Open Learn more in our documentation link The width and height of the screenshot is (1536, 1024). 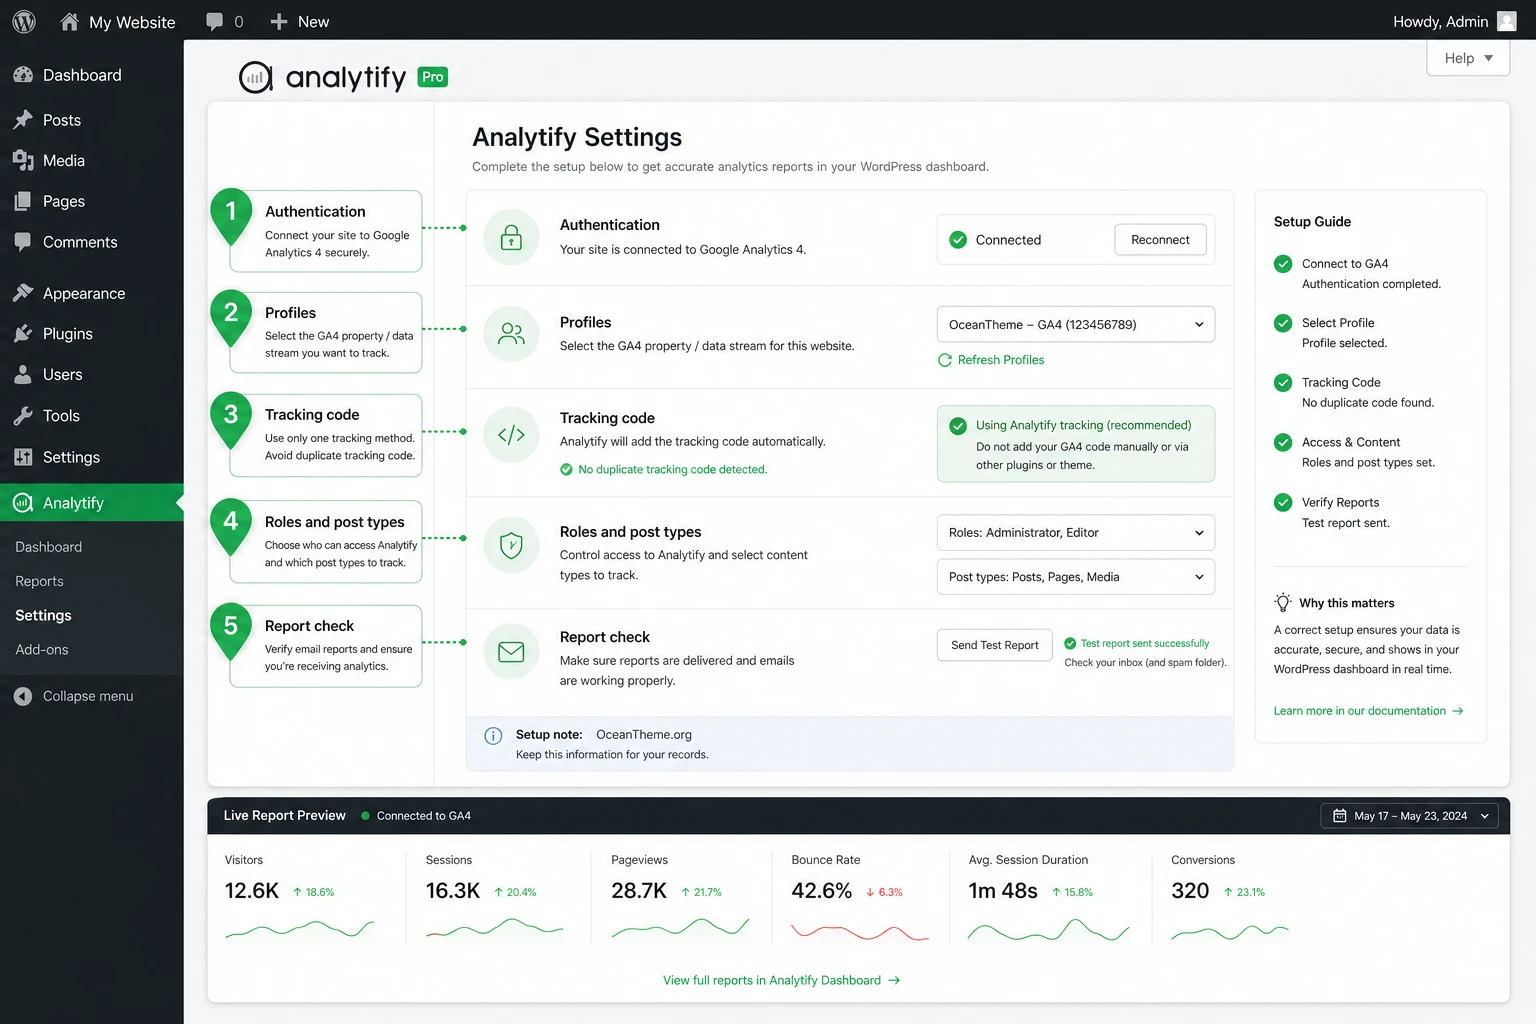point(1368,711)
